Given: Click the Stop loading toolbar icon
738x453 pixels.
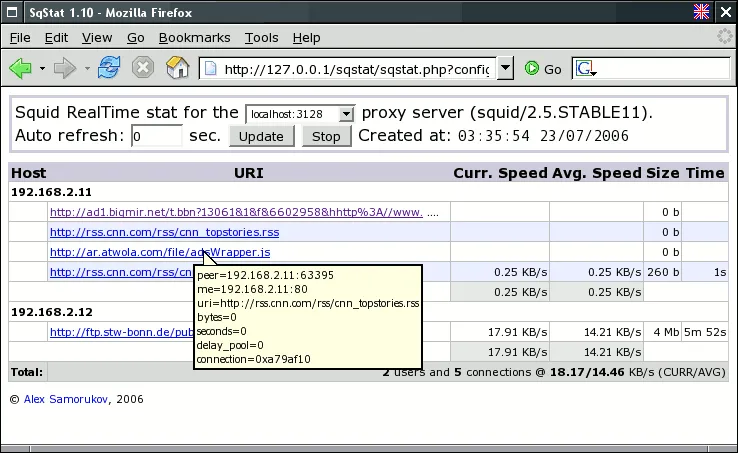Looking at the screenshot, I should [x=143, y=69].
